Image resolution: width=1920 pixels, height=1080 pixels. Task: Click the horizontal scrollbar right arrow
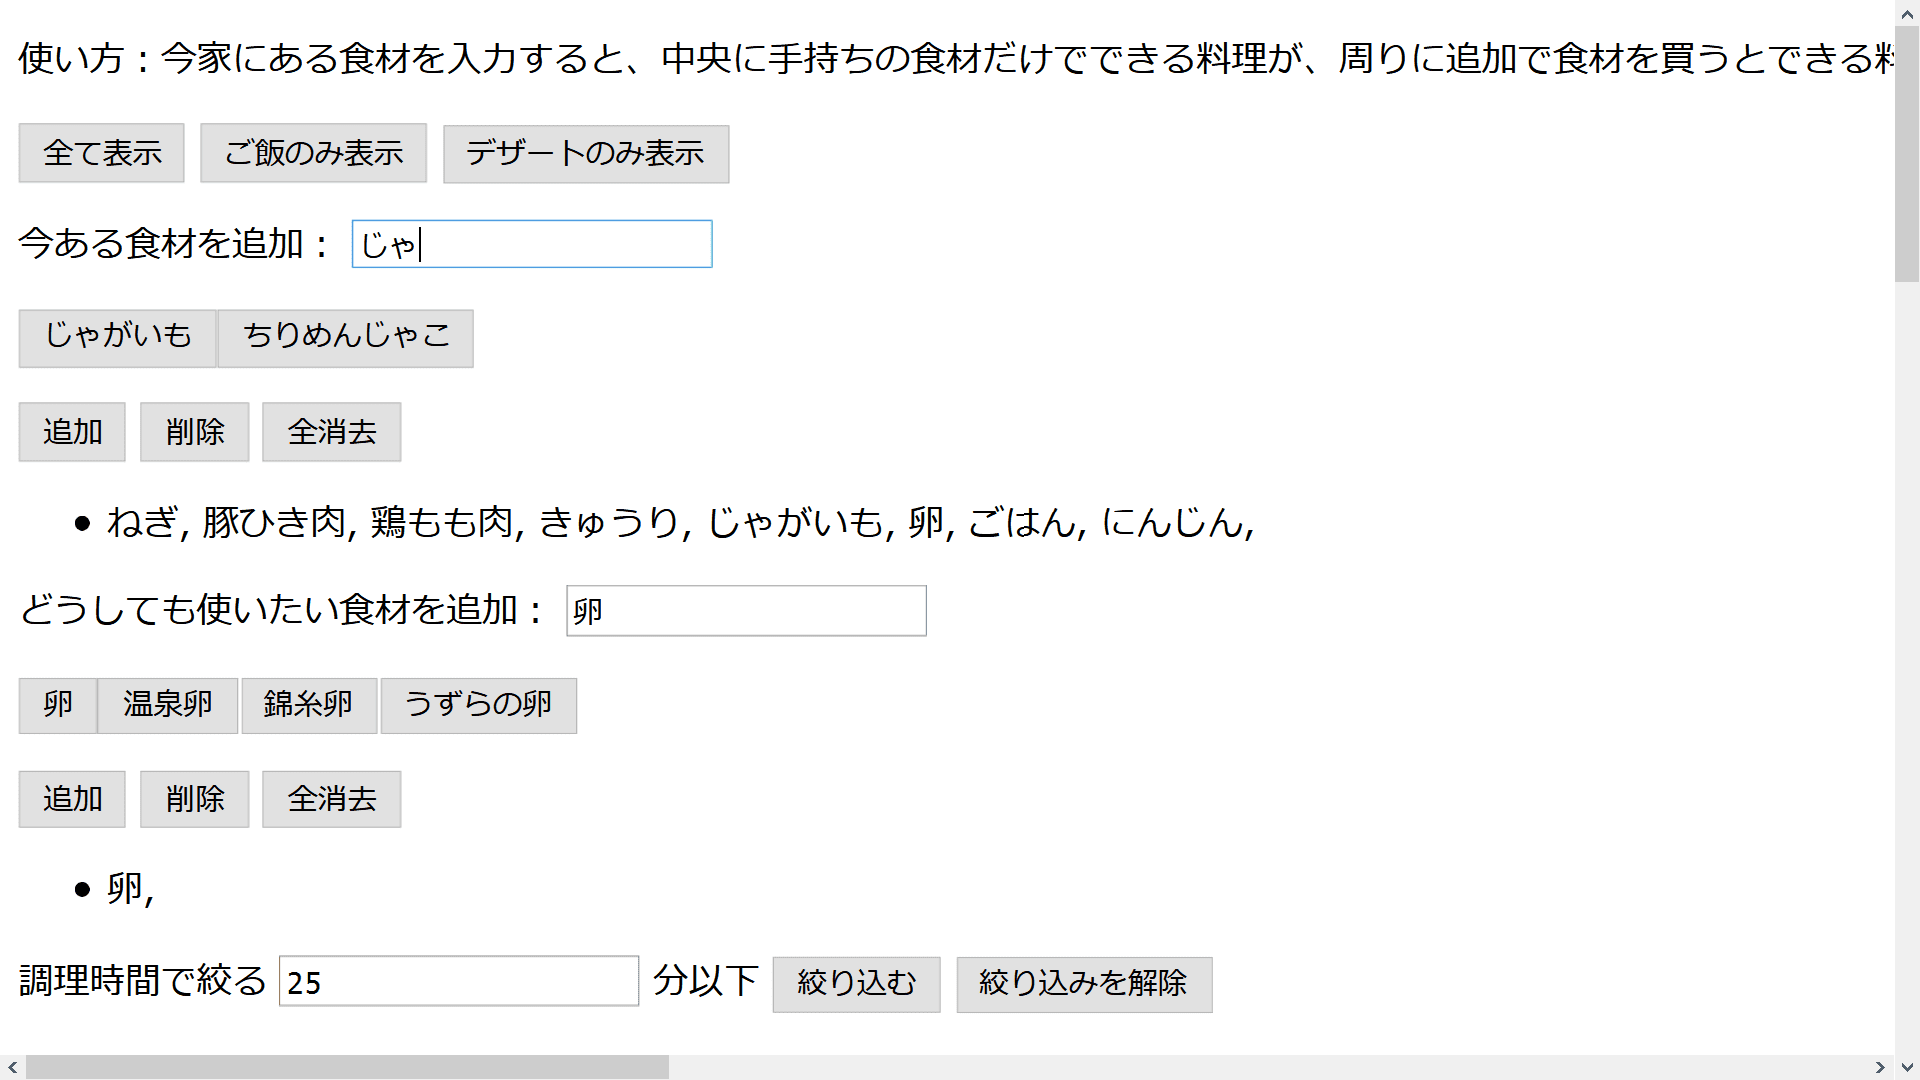[x=1879, y=1067]
